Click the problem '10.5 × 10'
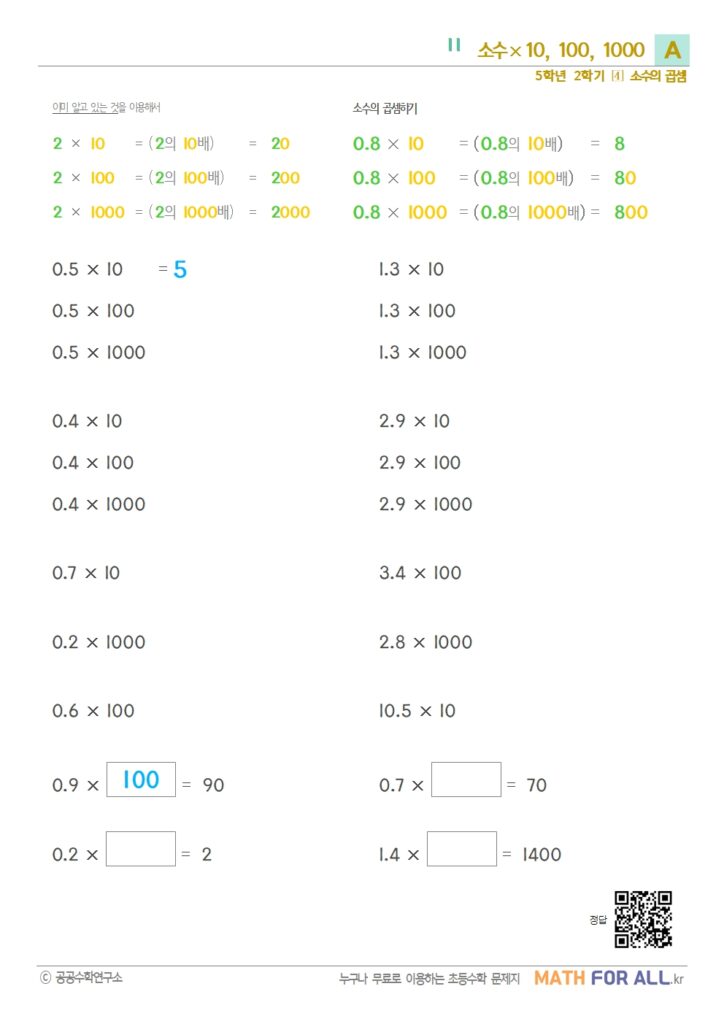Screen dimensions: 724x1024 point(417,711)
